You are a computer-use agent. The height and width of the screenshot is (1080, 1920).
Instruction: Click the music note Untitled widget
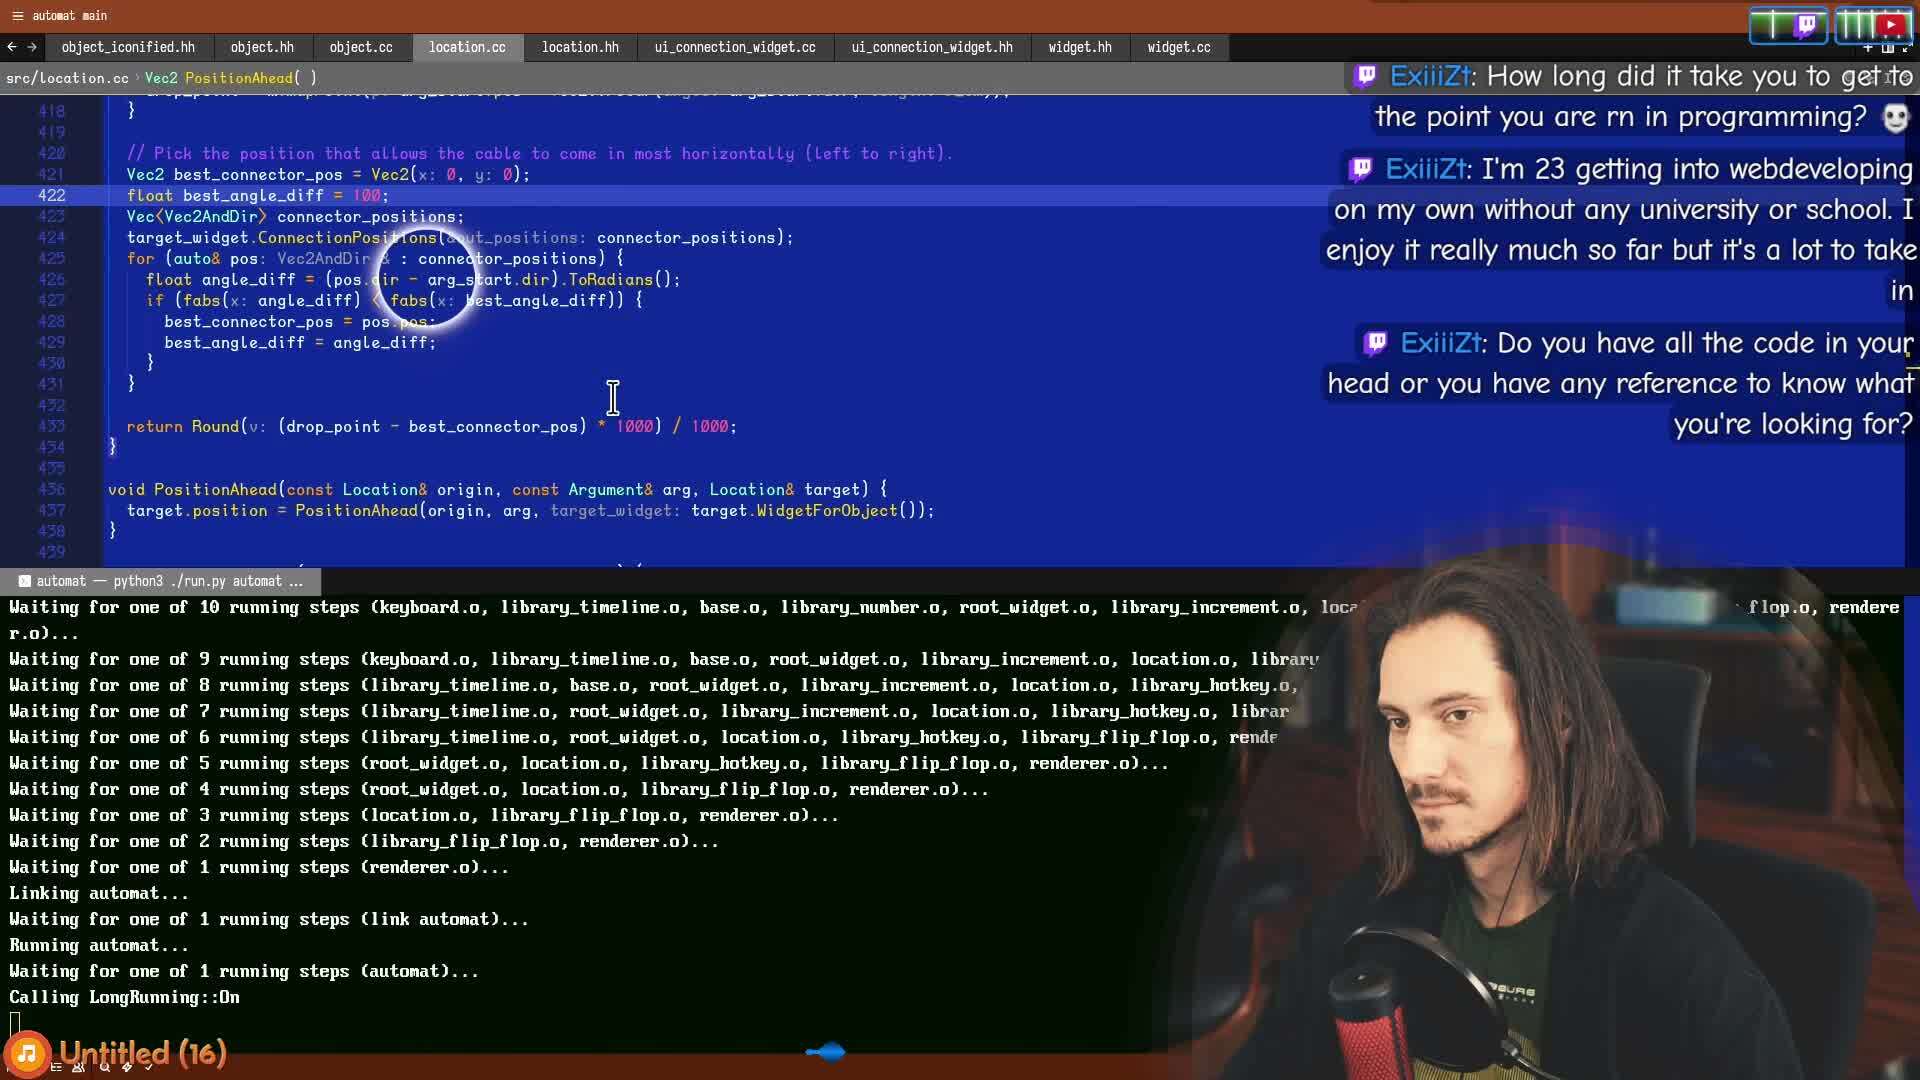pos(27,1053)
